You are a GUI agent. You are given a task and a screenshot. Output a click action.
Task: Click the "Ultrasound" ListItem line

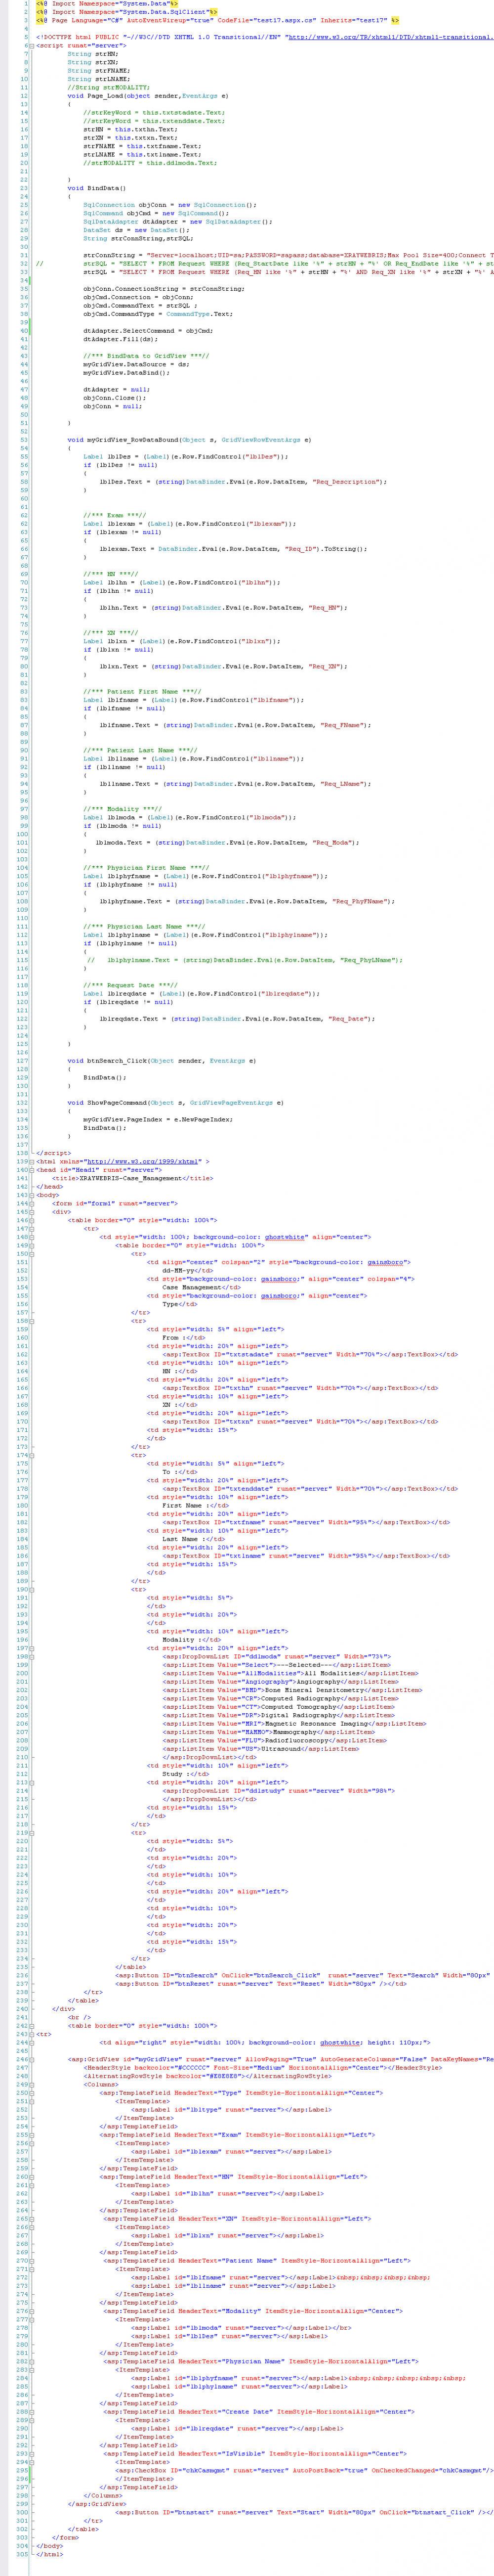(261, 1748)
